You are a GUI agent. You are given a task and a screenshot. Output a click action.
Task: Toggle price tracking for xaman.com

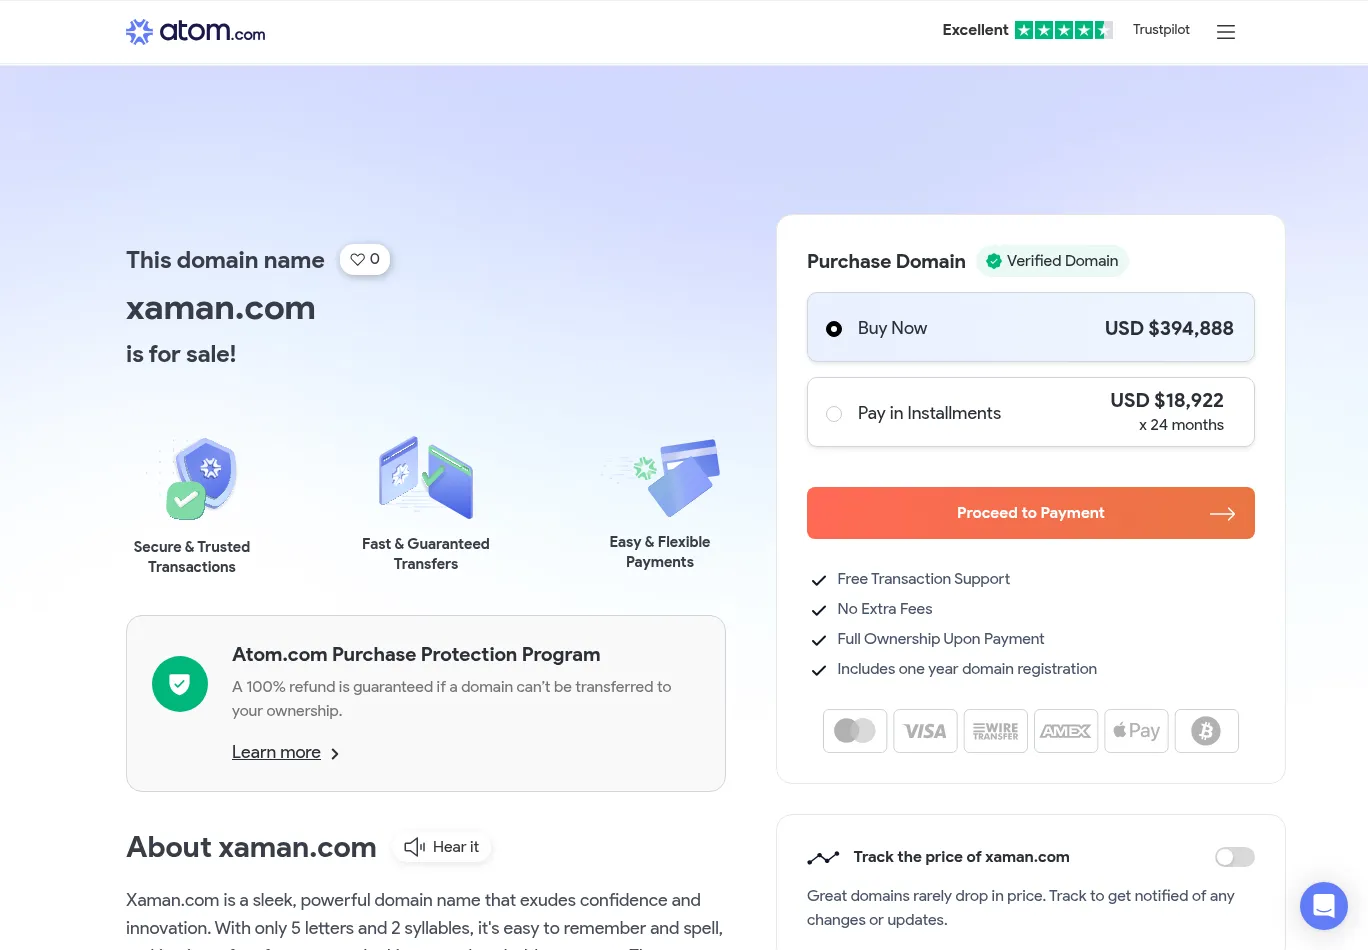point(1234,857)
